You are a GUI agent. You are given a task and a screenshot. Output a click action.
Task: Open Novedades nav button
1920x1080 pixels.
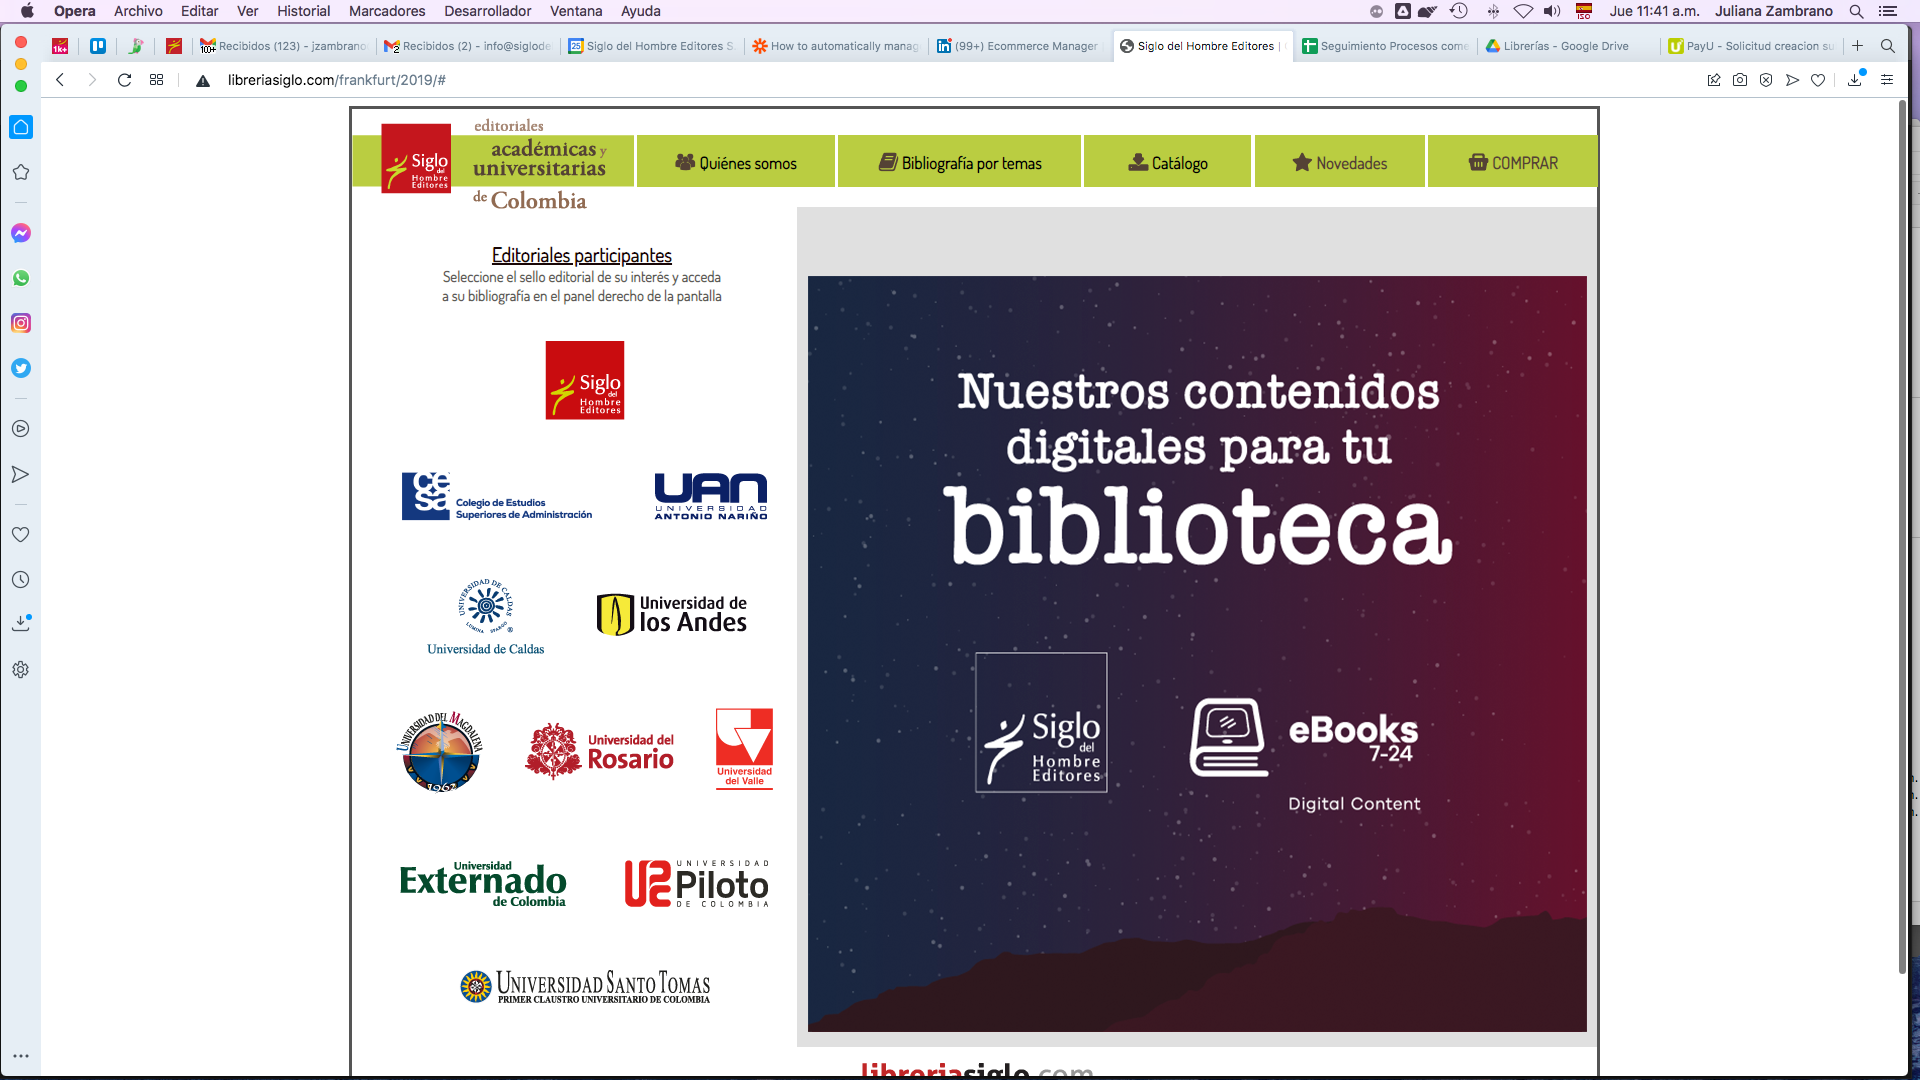pos(1340,162)
